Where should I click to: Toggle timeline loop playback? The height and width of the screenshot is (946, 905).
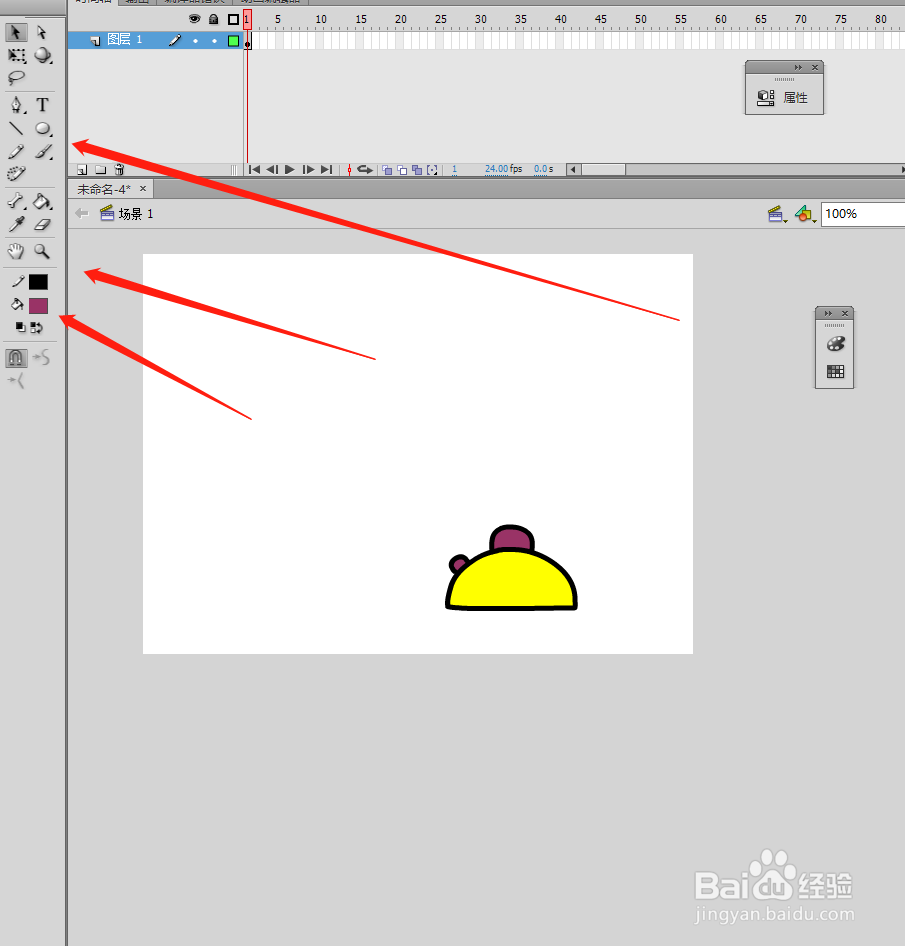(x=365, y=170)
